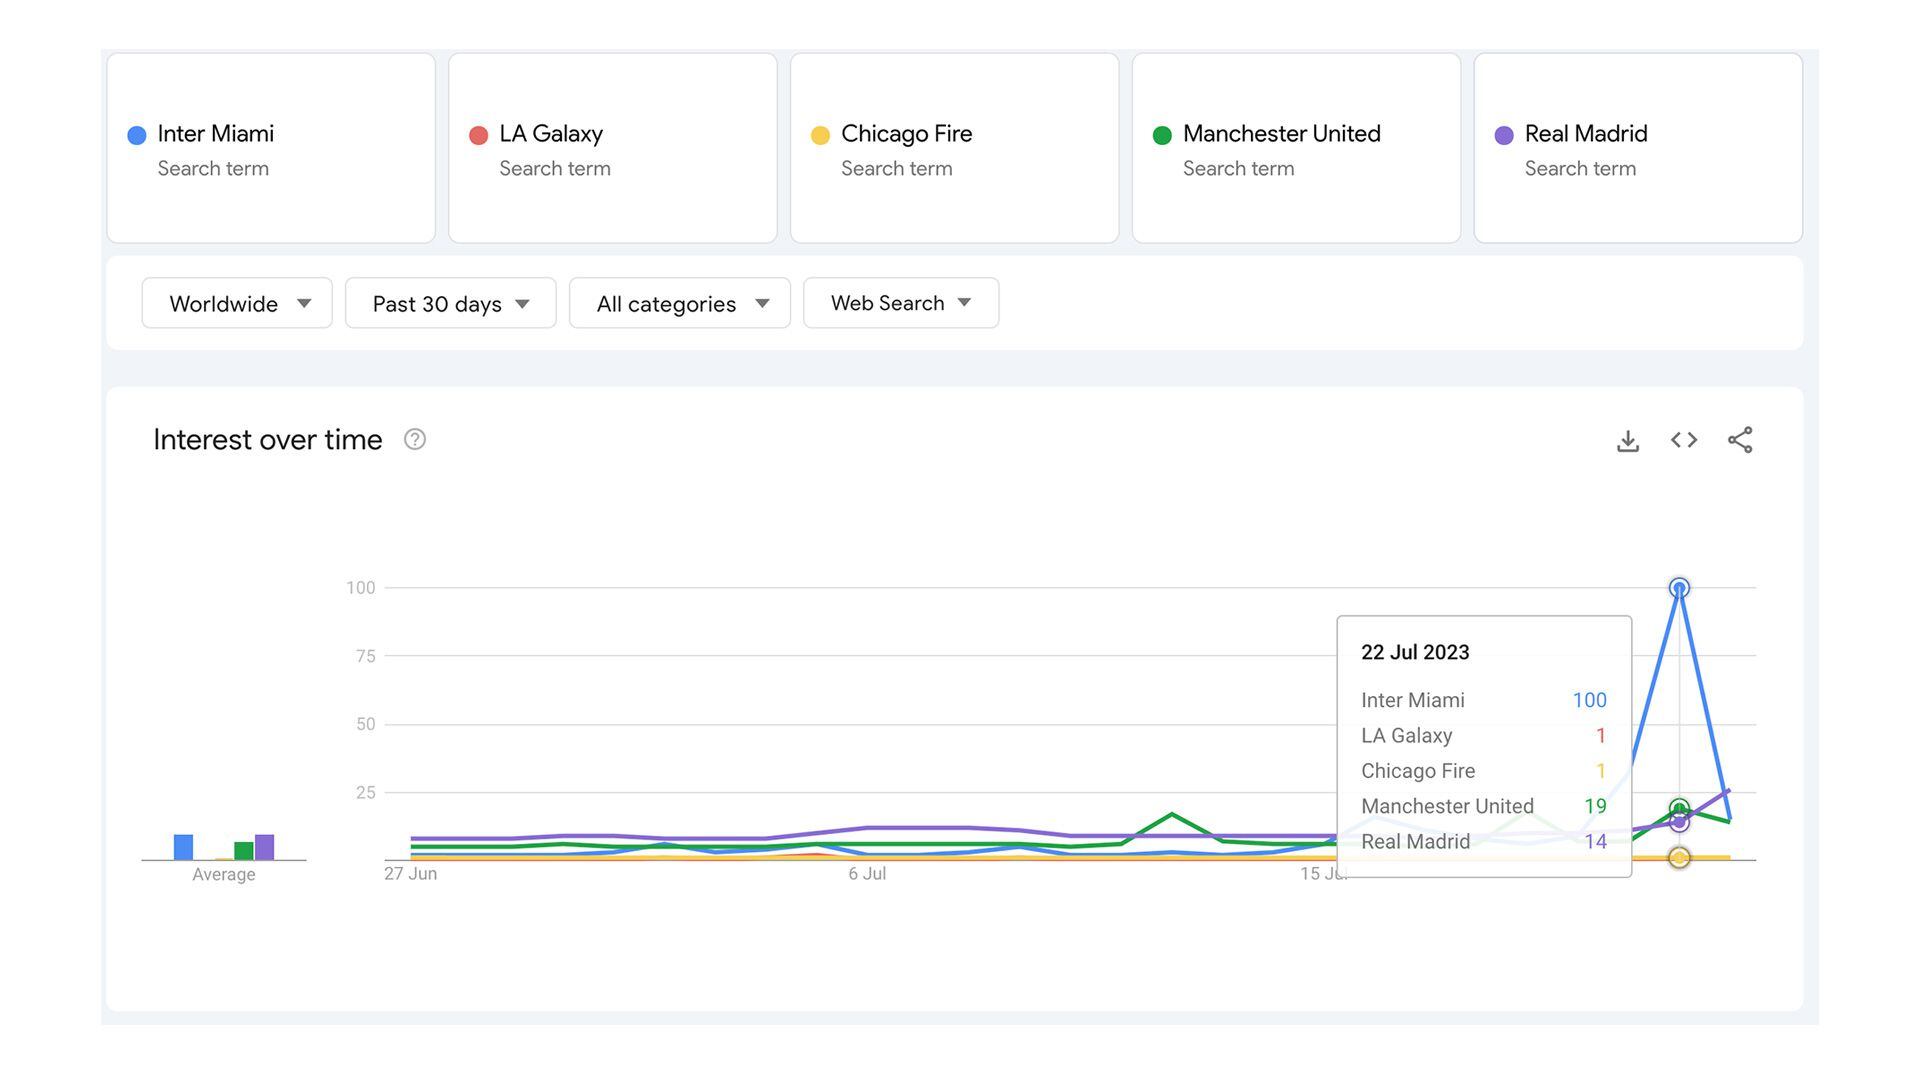Image resolution: width=1920 pixels, height=1090 pixels.
Task: Open the Worldwide region dropdown
Action: point(237,303)
